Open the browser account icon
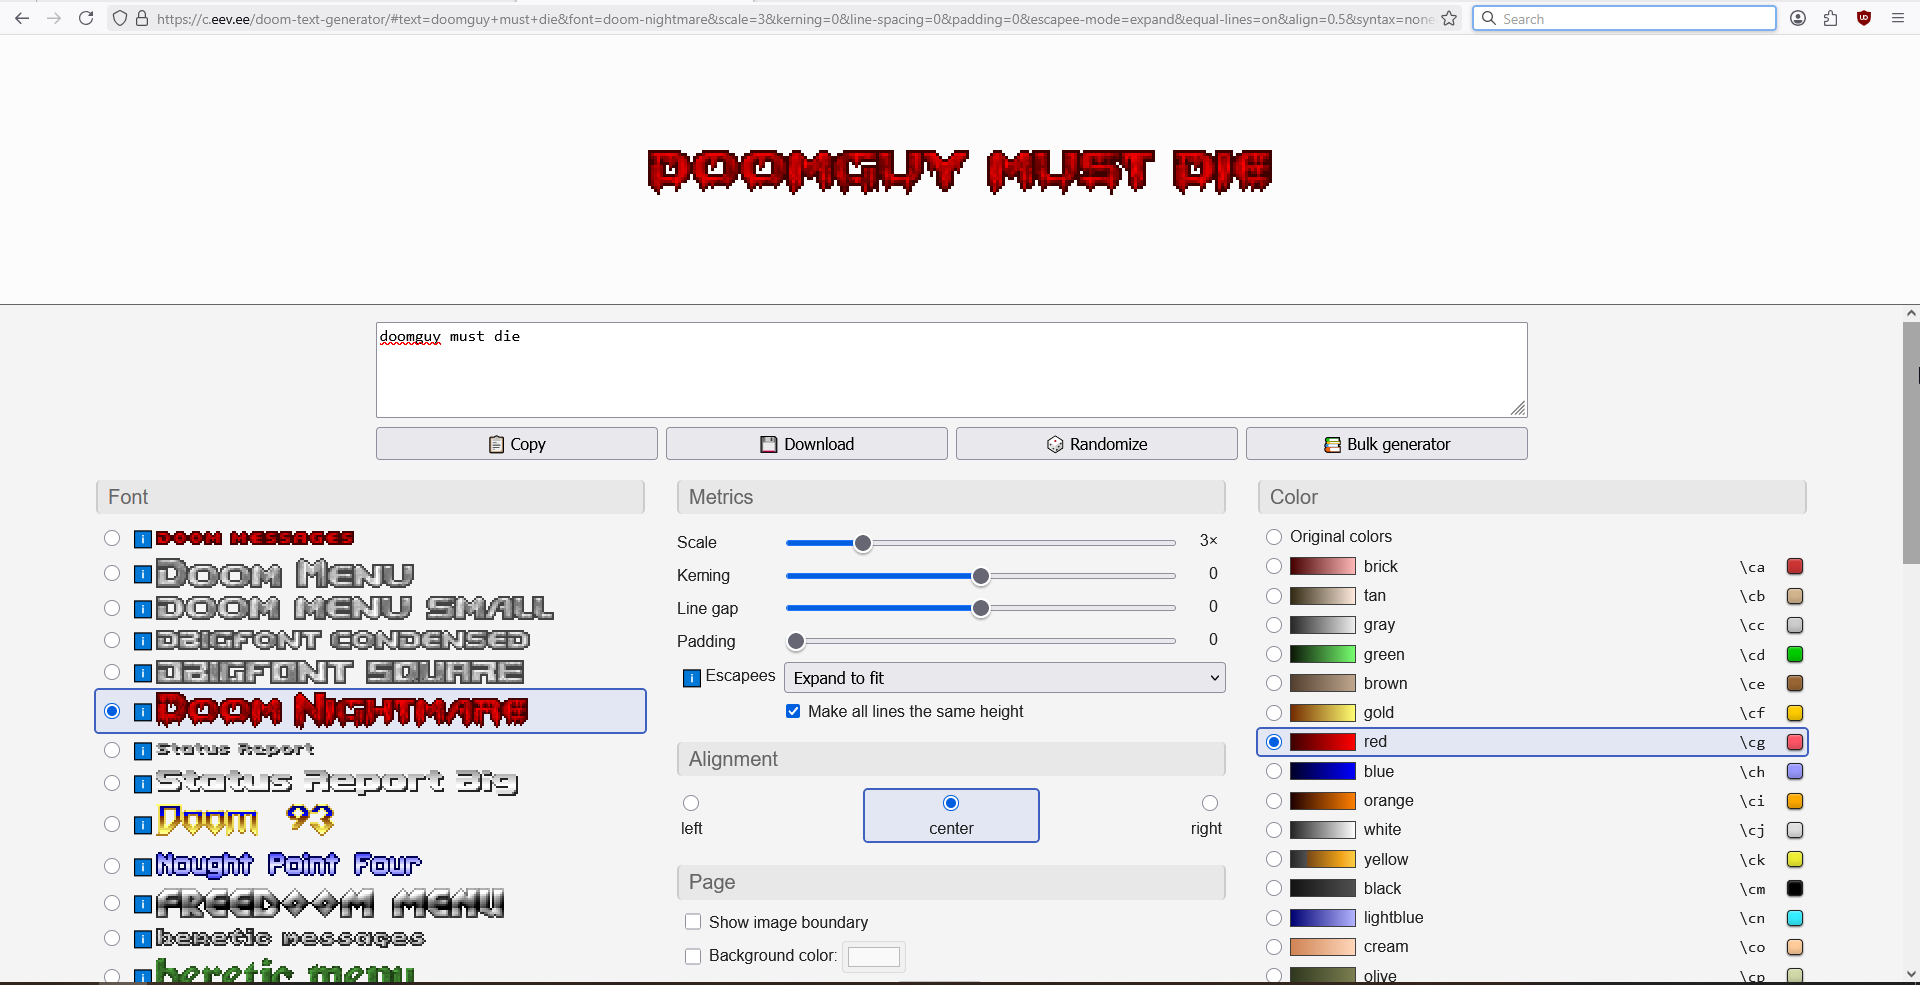Viewport: 1920px width, 985px height. point(1798,18)
